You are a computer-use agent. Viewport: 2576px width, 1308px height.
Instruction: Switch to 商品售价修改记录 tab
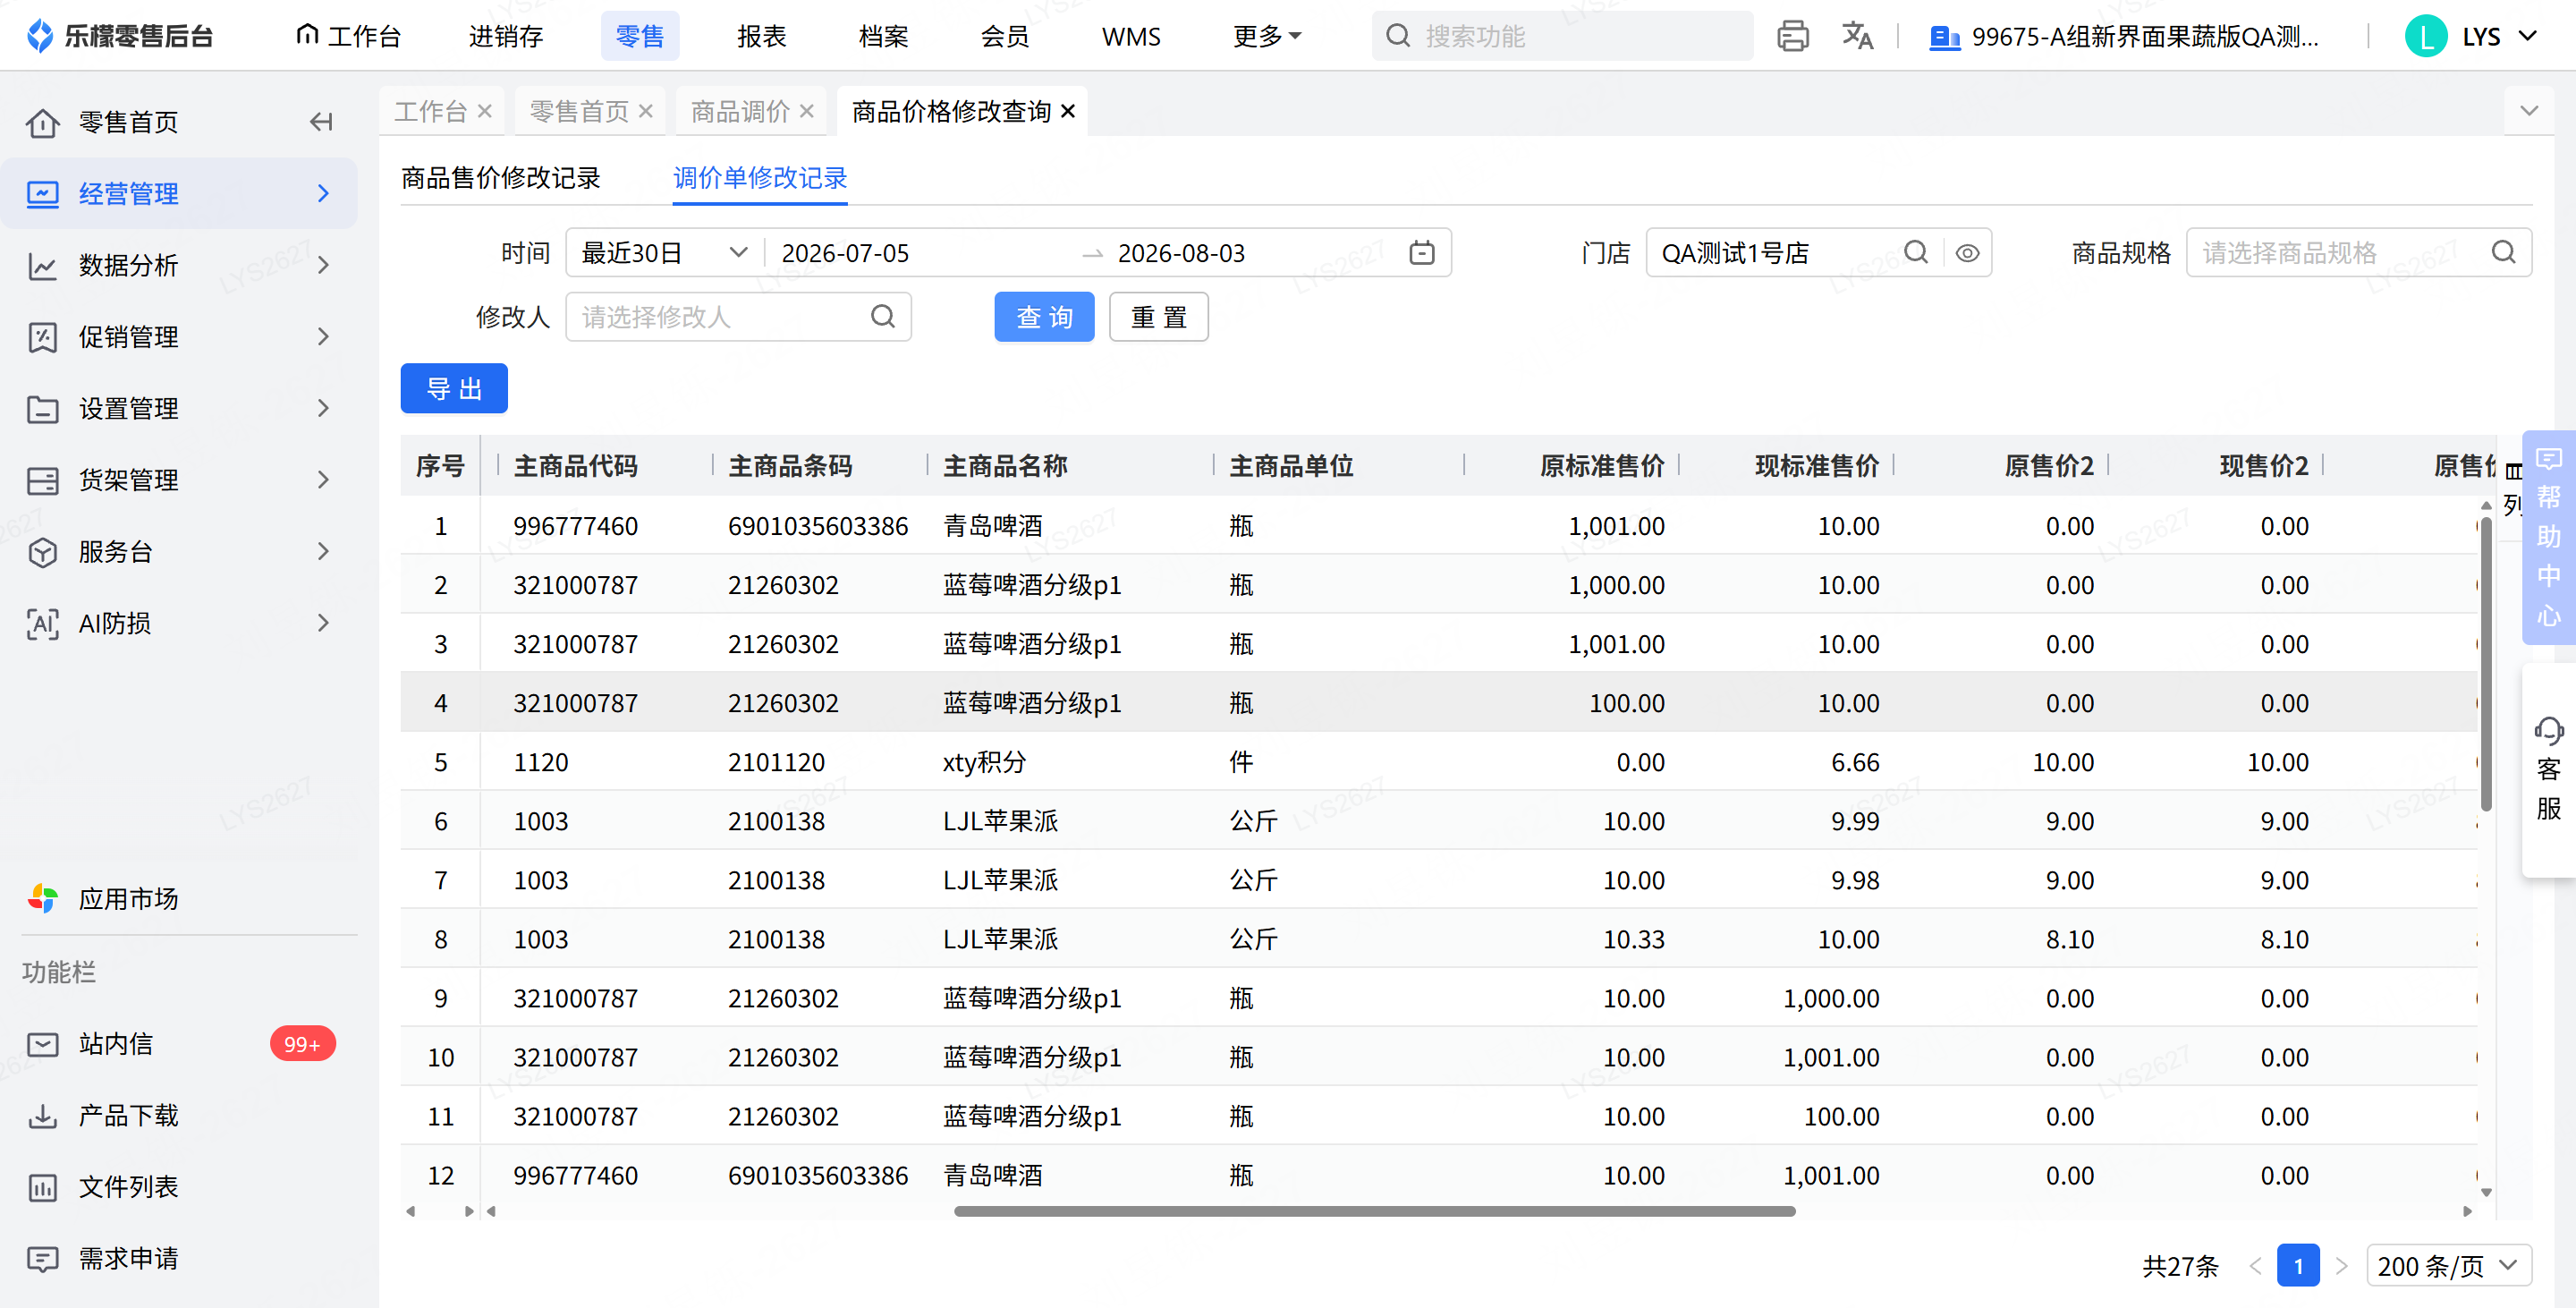[x=501, y=178]
